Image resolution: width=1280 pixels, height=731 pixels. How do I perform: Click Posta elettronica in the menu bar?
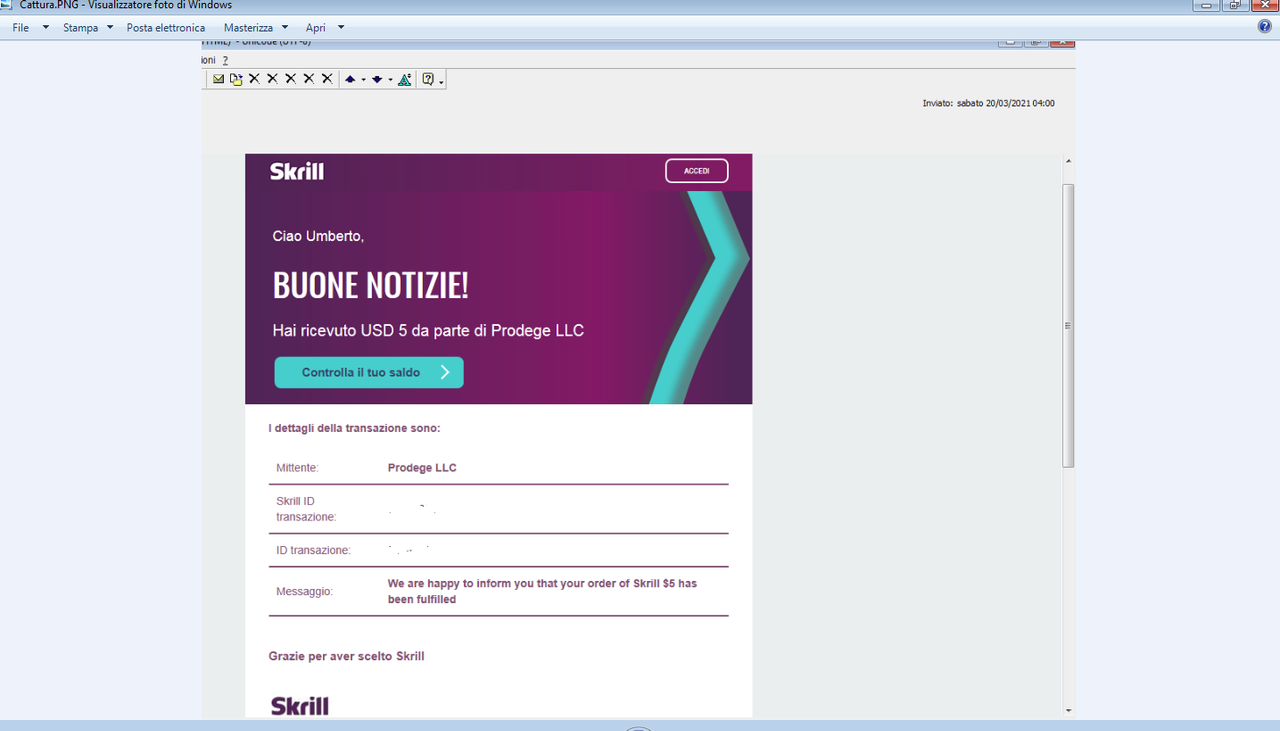pos(166,28)
